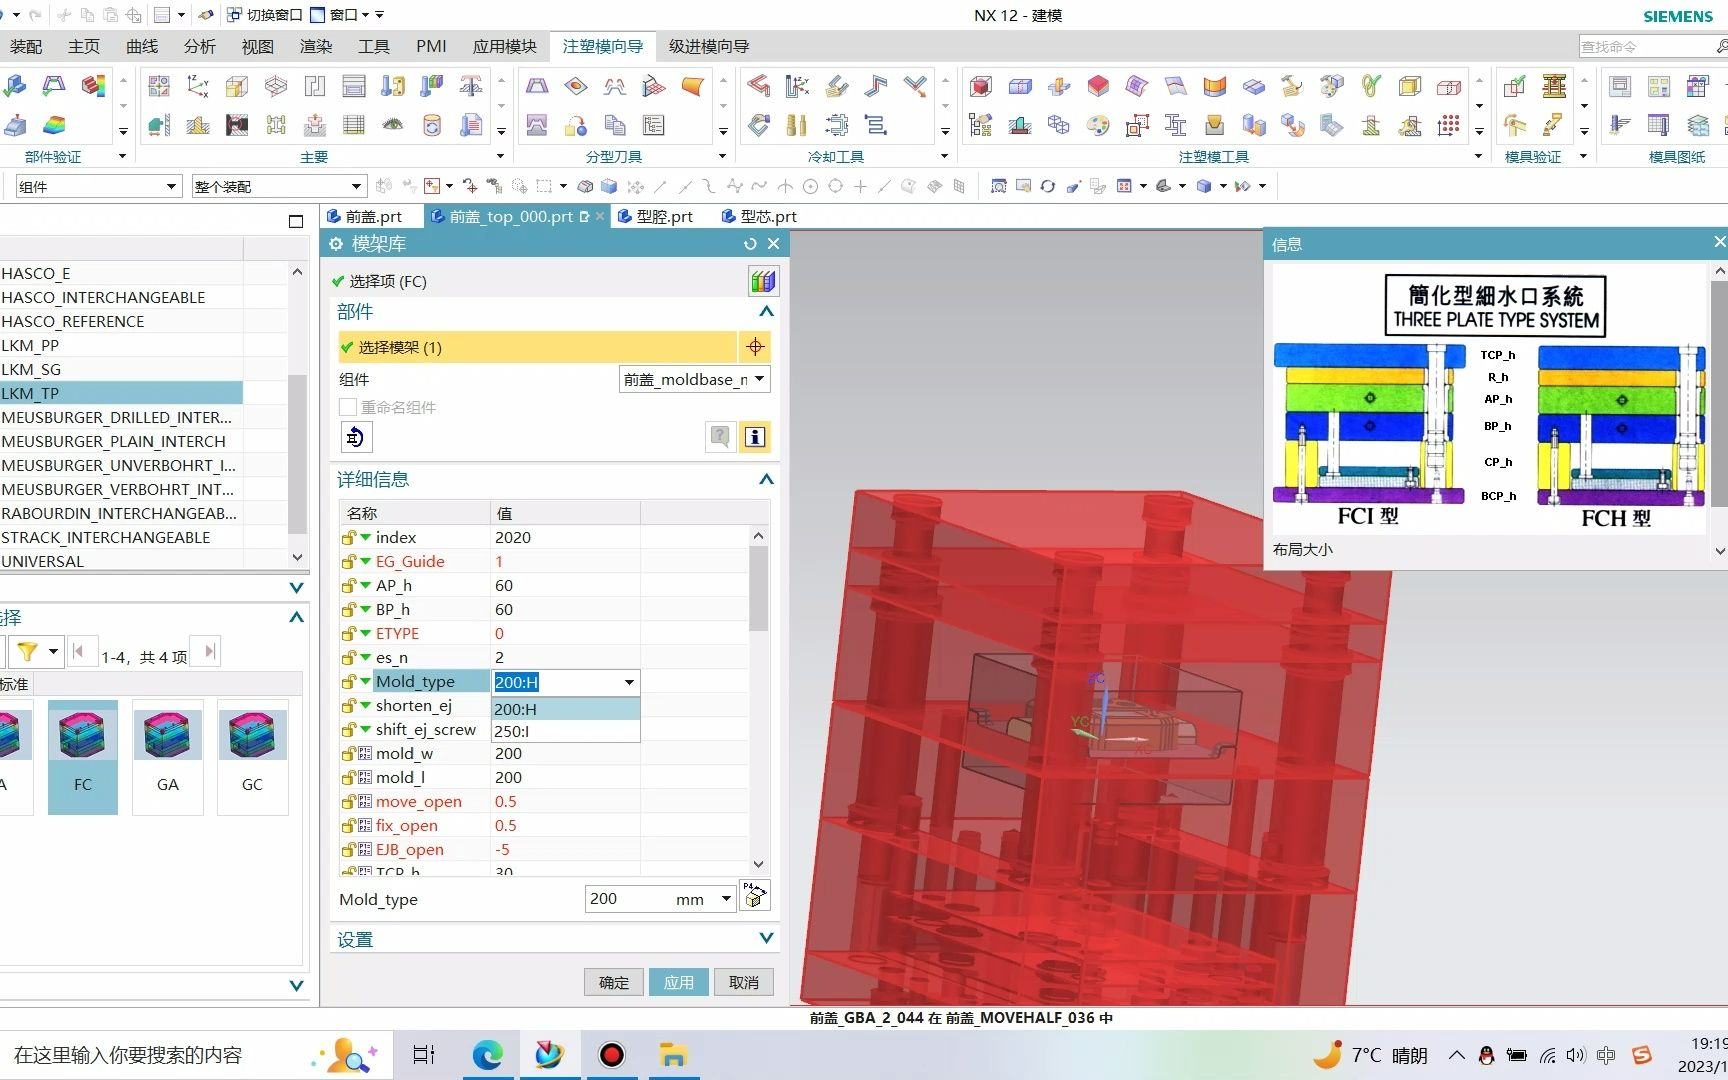Click the red record app in taskbar
Viewport: 1728px width, 1080px height.
coord(611,1055)
